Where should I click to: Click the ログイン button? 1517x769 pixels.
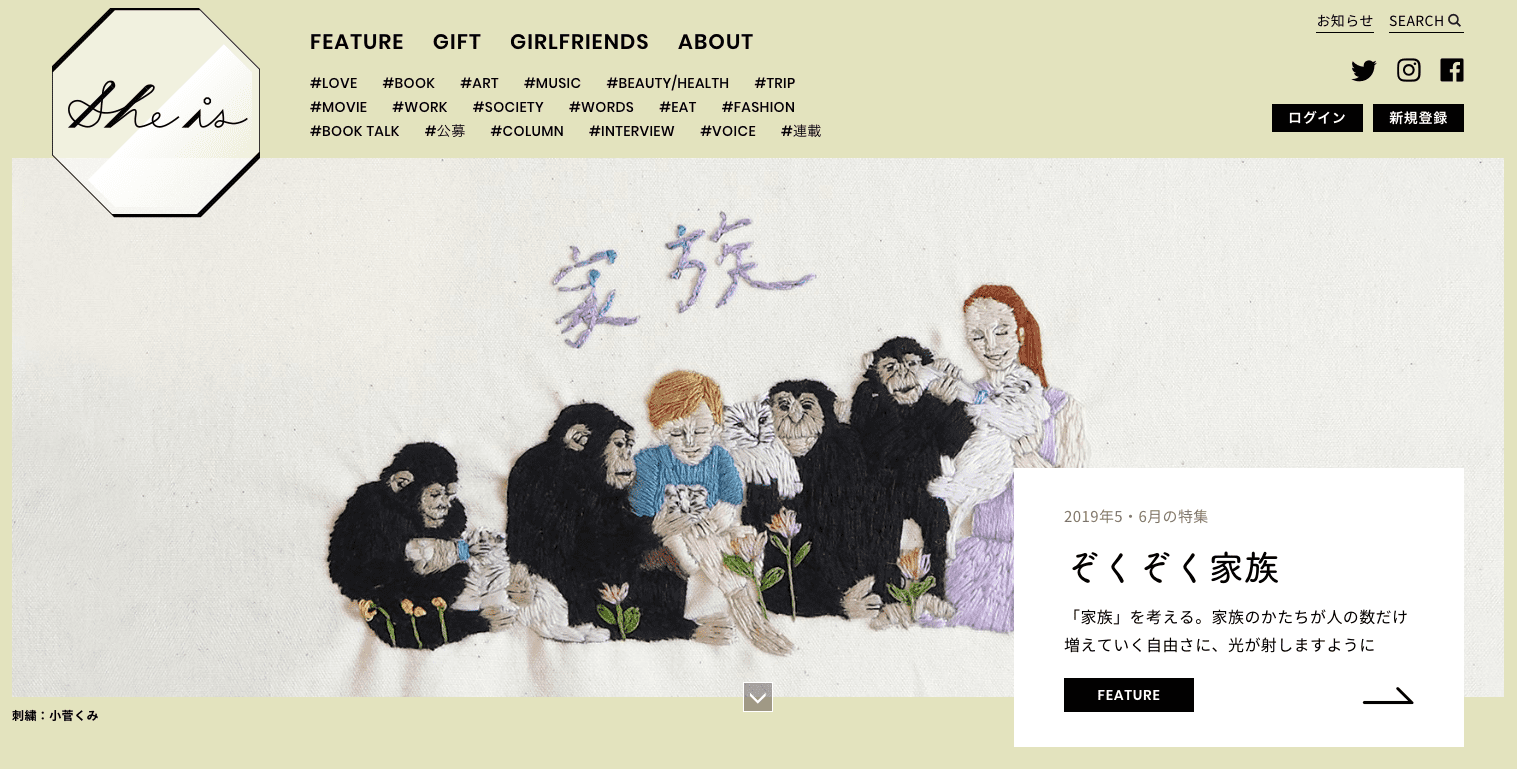1317,118
